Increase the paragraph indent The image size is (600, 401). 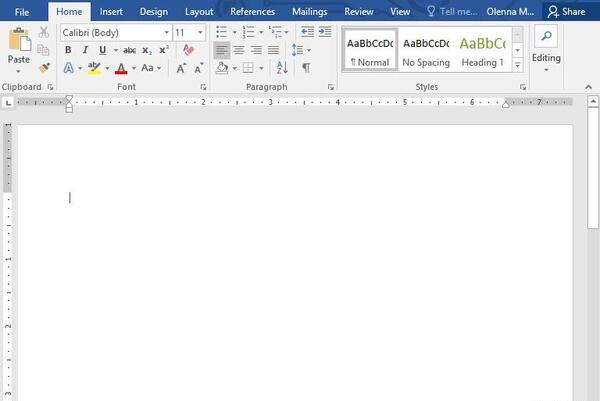(325, 32)
